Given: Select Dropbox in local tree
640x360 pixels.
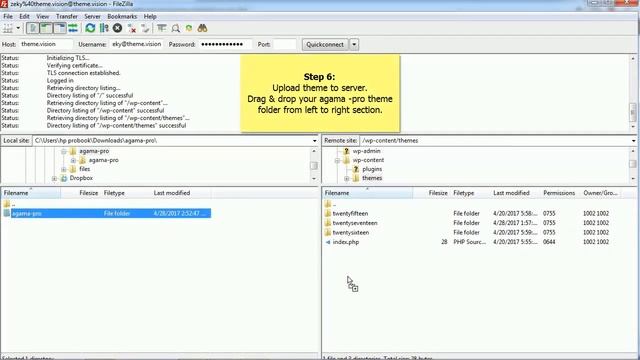Looking at the screenshot, I should (81, 178).
